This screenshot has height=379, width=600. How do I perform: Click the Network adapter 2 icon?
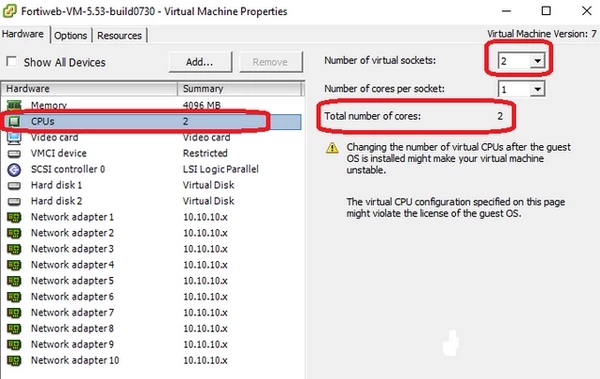tap(14, 234)
